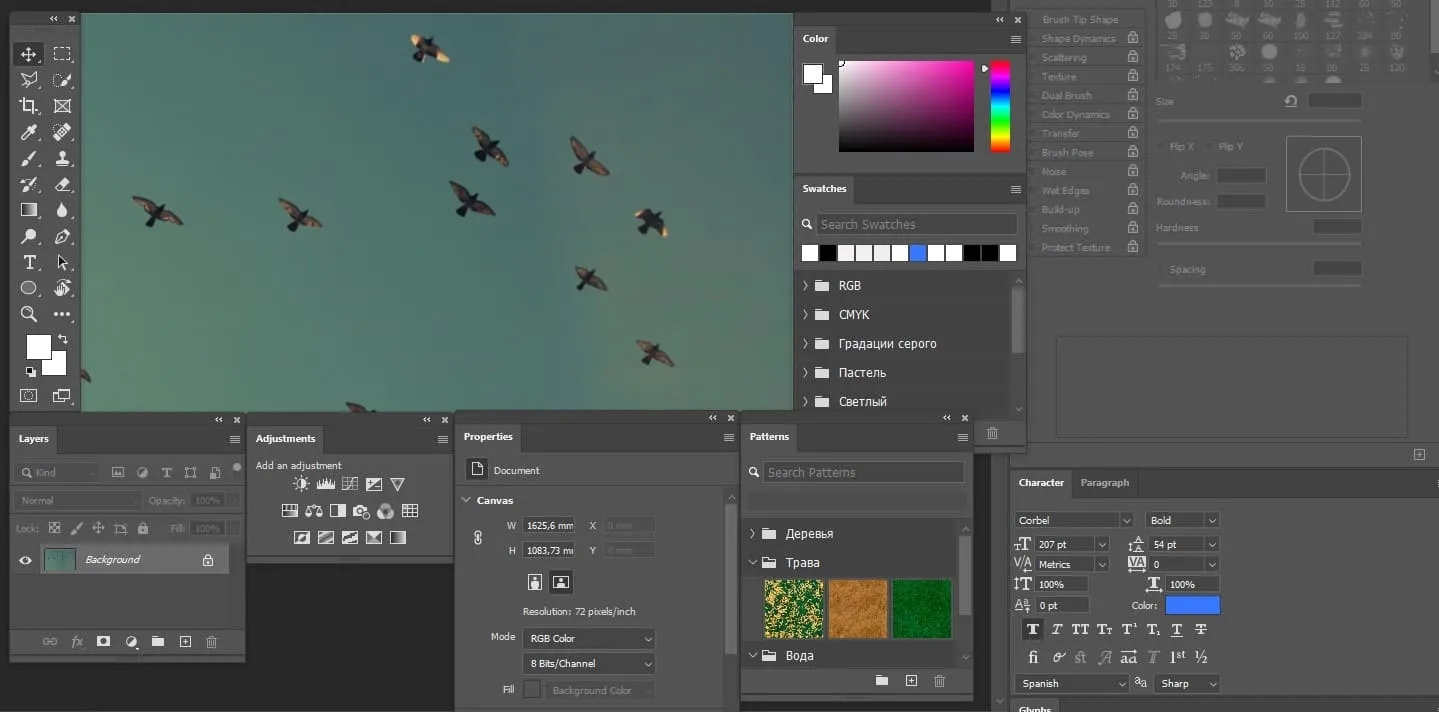The height and width of the screenshot is (712, 1439).
Task: Switch to the Paragraph tab
Action: (1104, 483)
